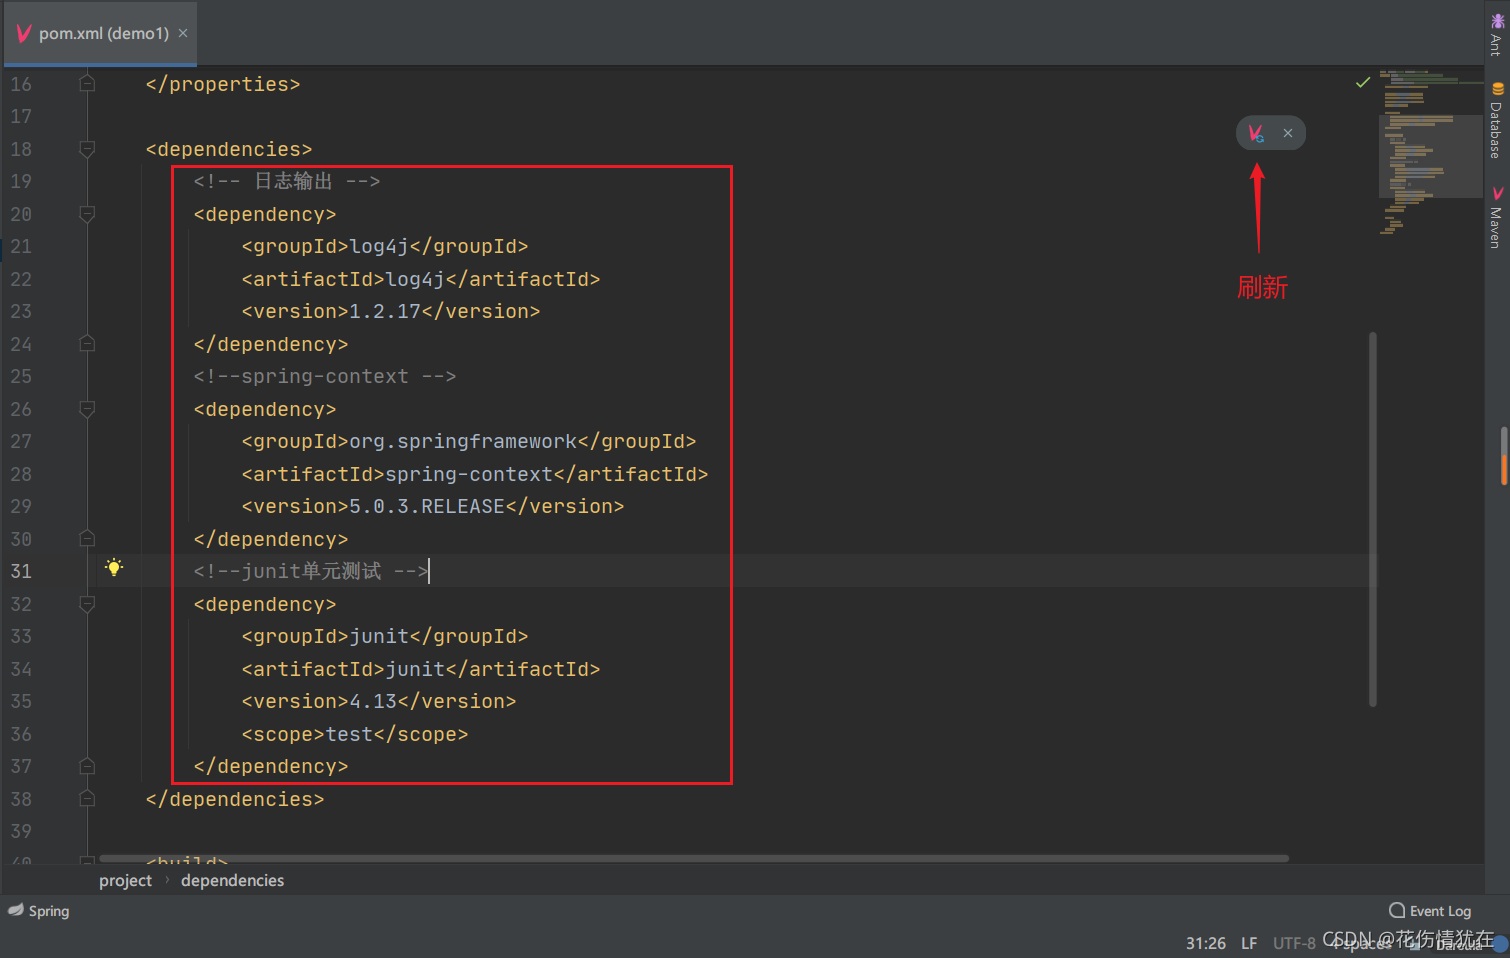The width and height of the screenshot is (1510, 958).
Task: Click the 'org.springframework' groupId line
Action: click(469, 441)
